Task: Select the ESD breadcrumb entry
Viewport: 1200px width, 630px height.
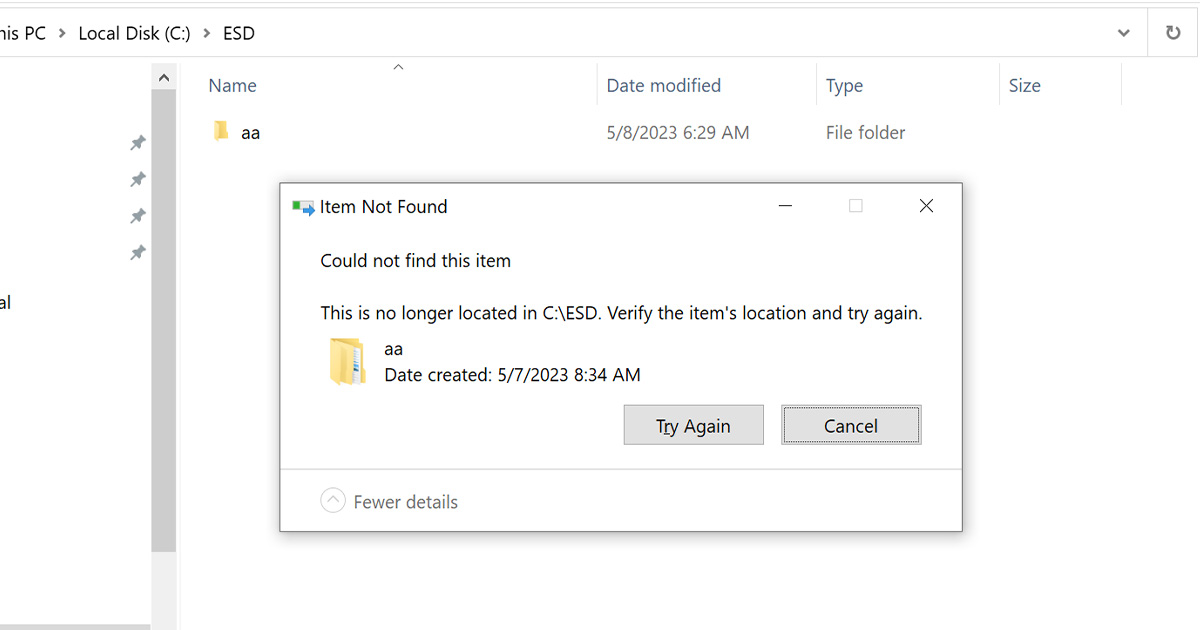Action: tap(238, 32)
